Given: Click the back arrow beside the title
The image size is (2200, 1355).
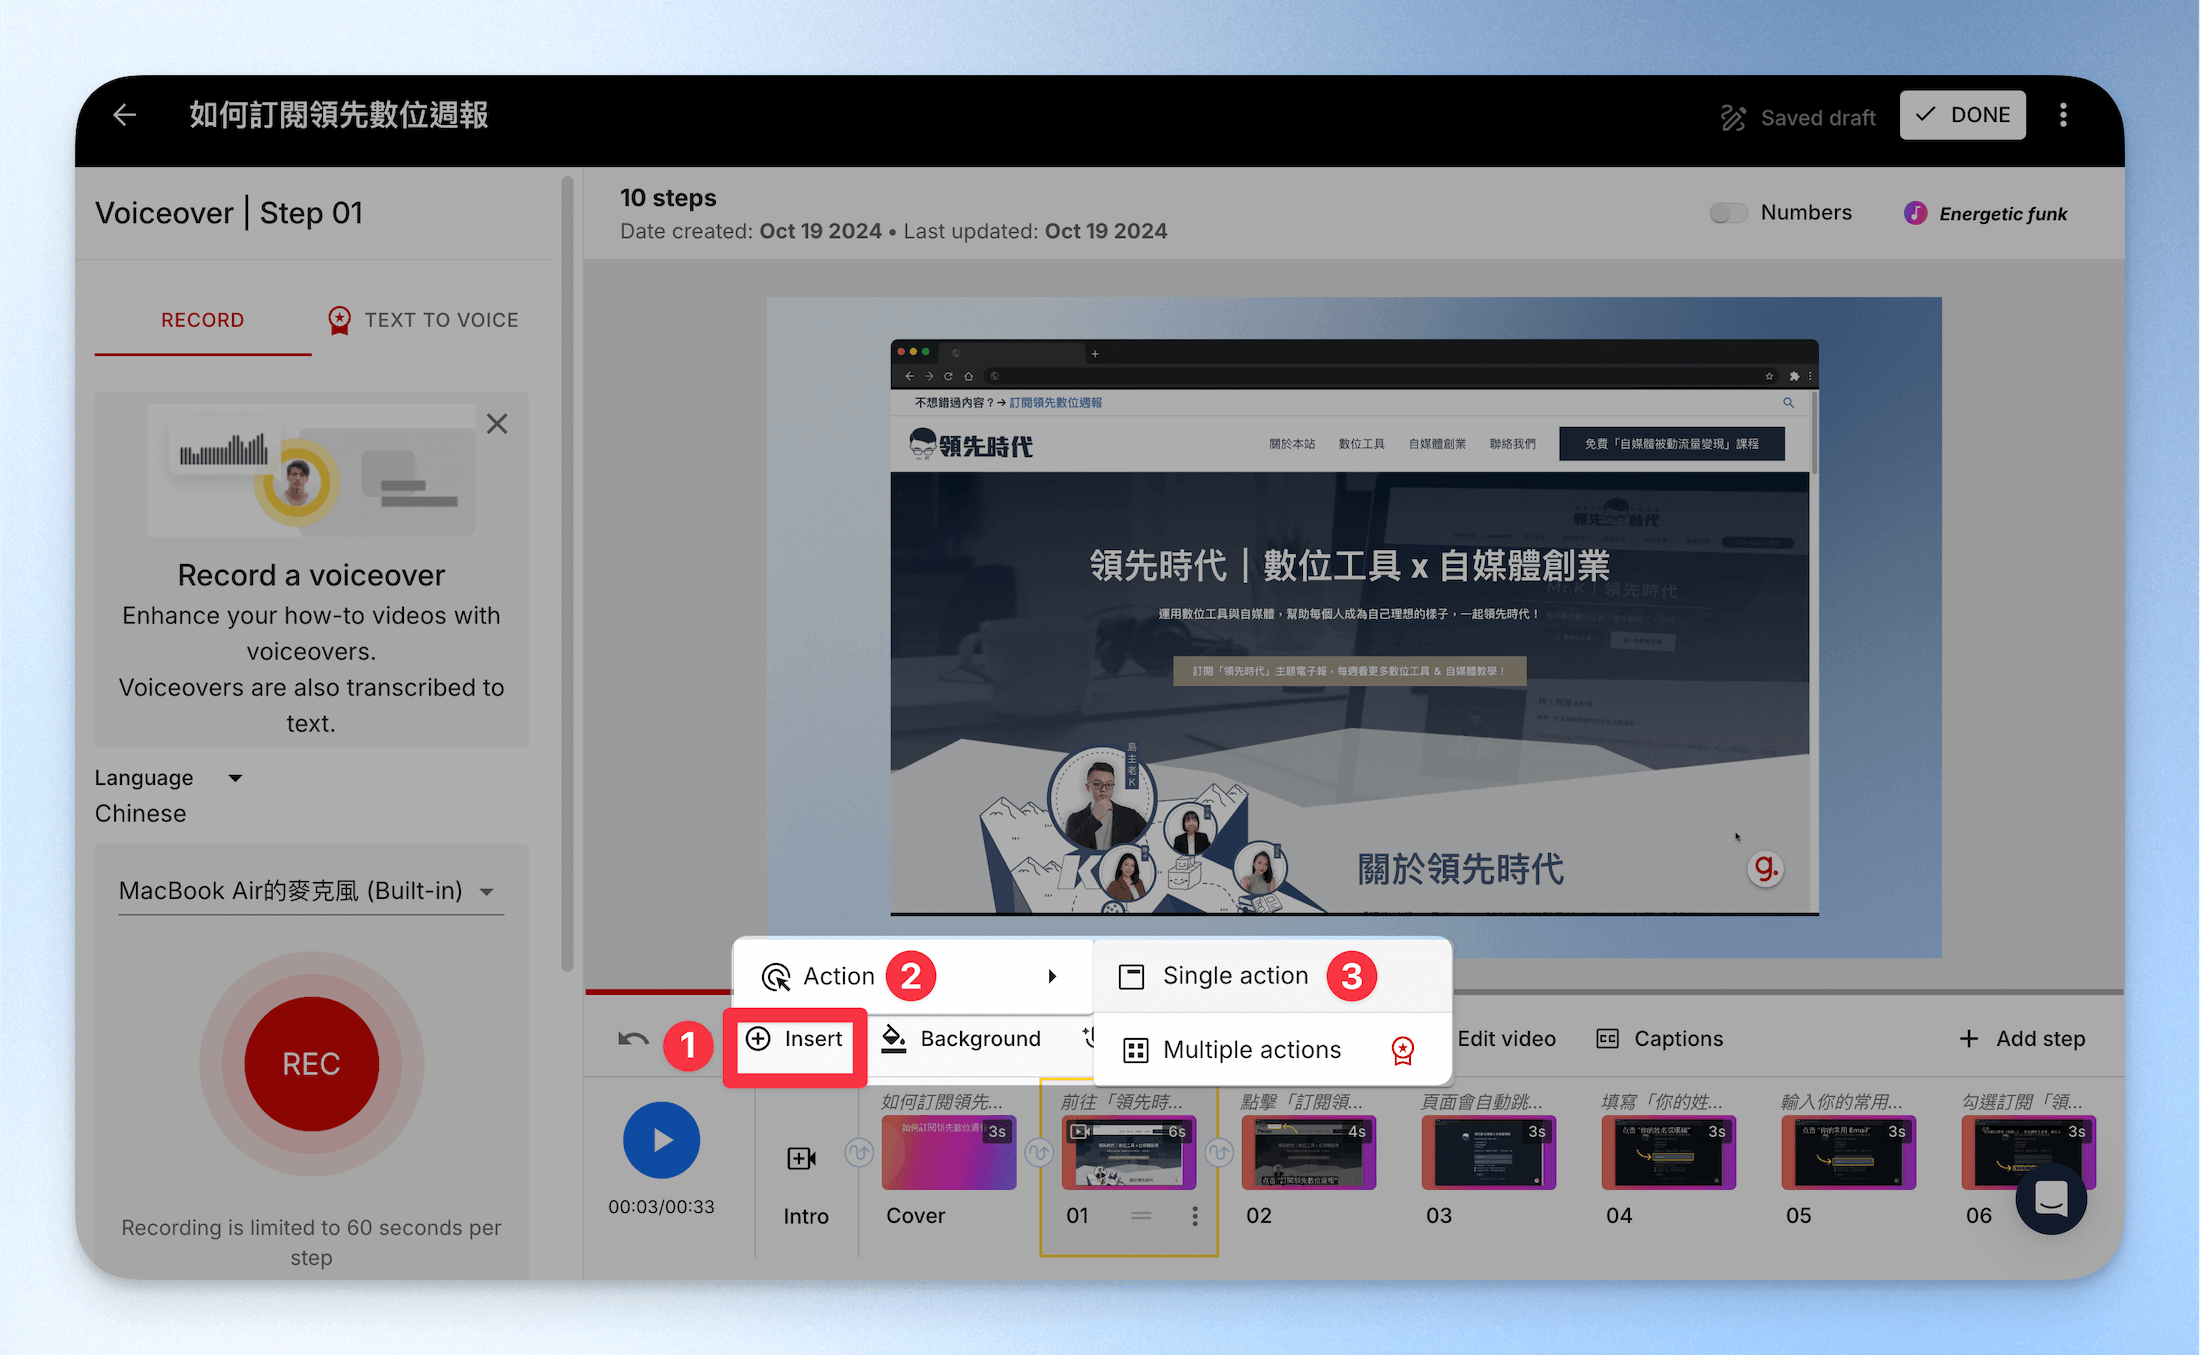Looking at the screenshot, I should coord(124,115).
